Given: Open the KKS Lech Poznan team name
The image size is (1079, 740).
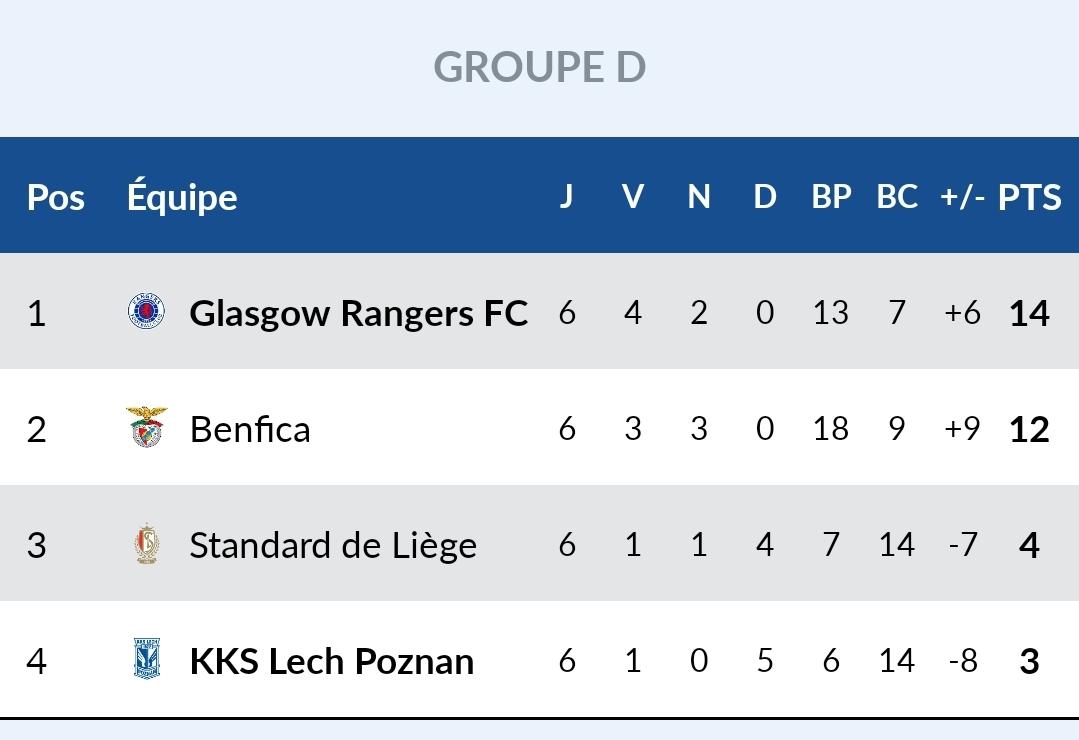Looking at the screenshot, I should point(332,662).
